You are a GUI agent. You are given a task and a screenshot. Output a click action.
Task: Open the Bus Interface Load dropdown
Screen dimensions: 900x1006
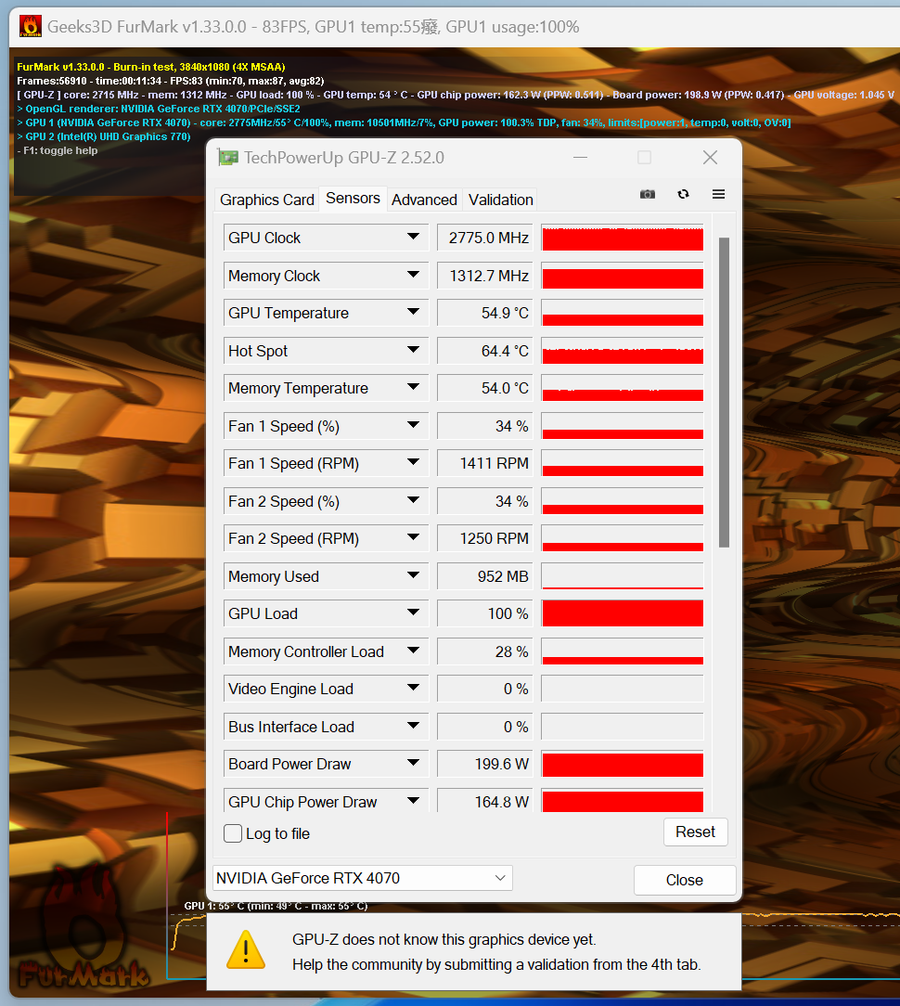coord(414,725)
